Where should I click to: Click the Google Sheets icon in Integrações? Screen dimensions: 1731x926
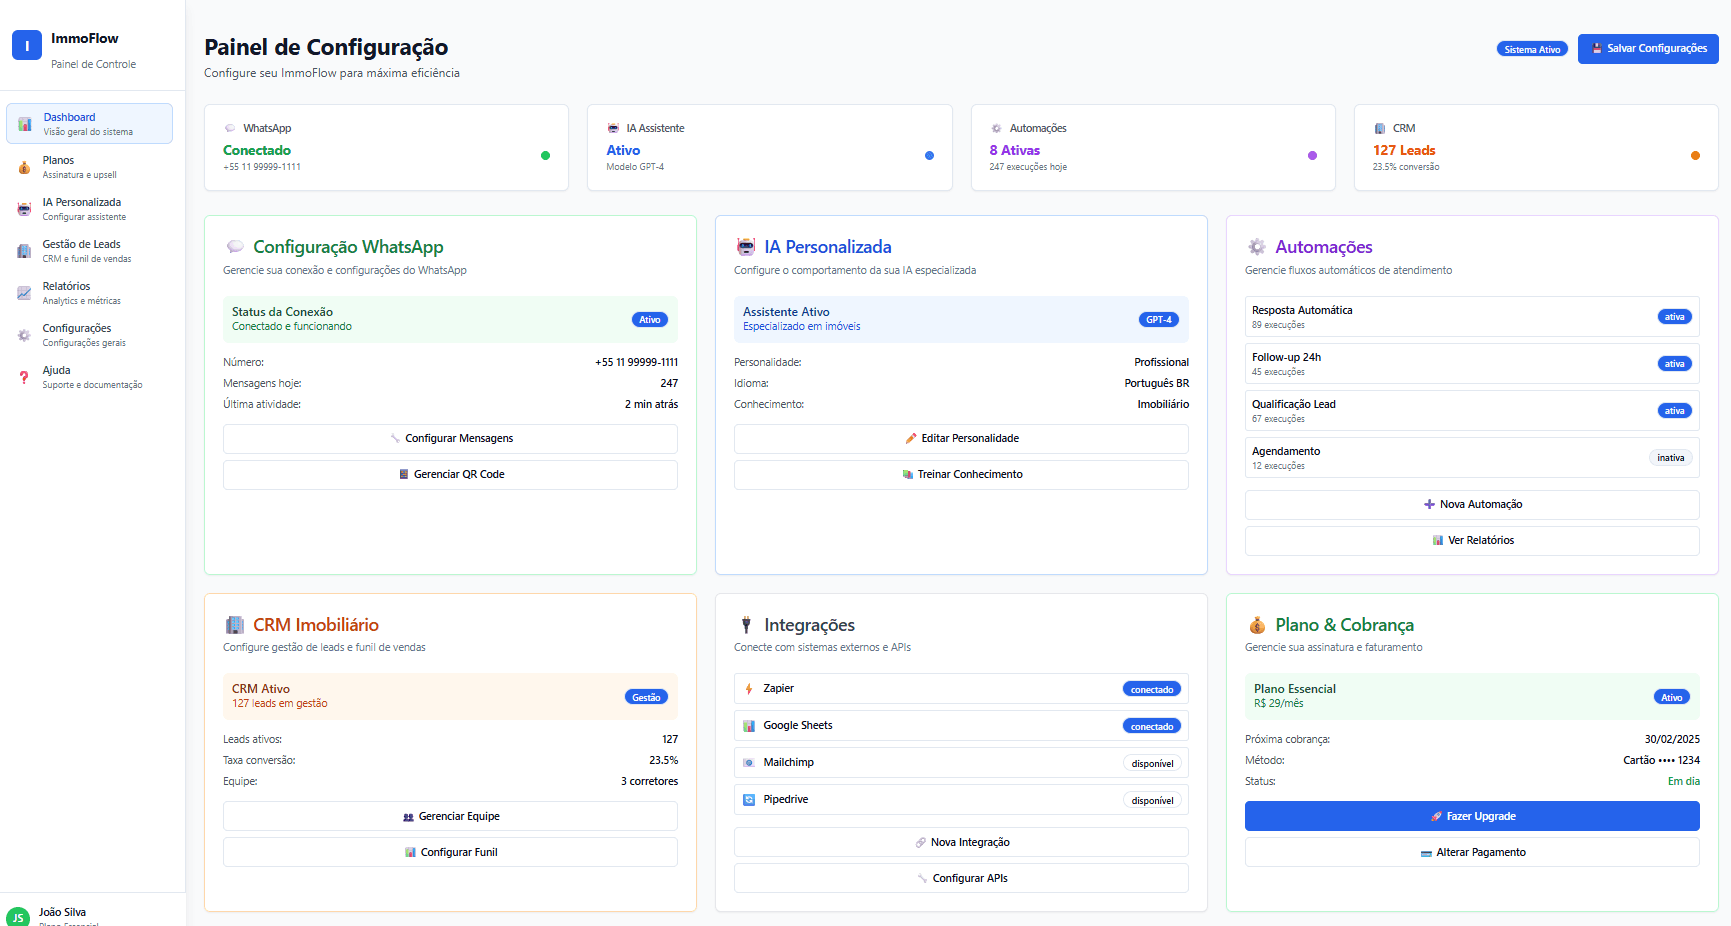[x=748, y=725]
